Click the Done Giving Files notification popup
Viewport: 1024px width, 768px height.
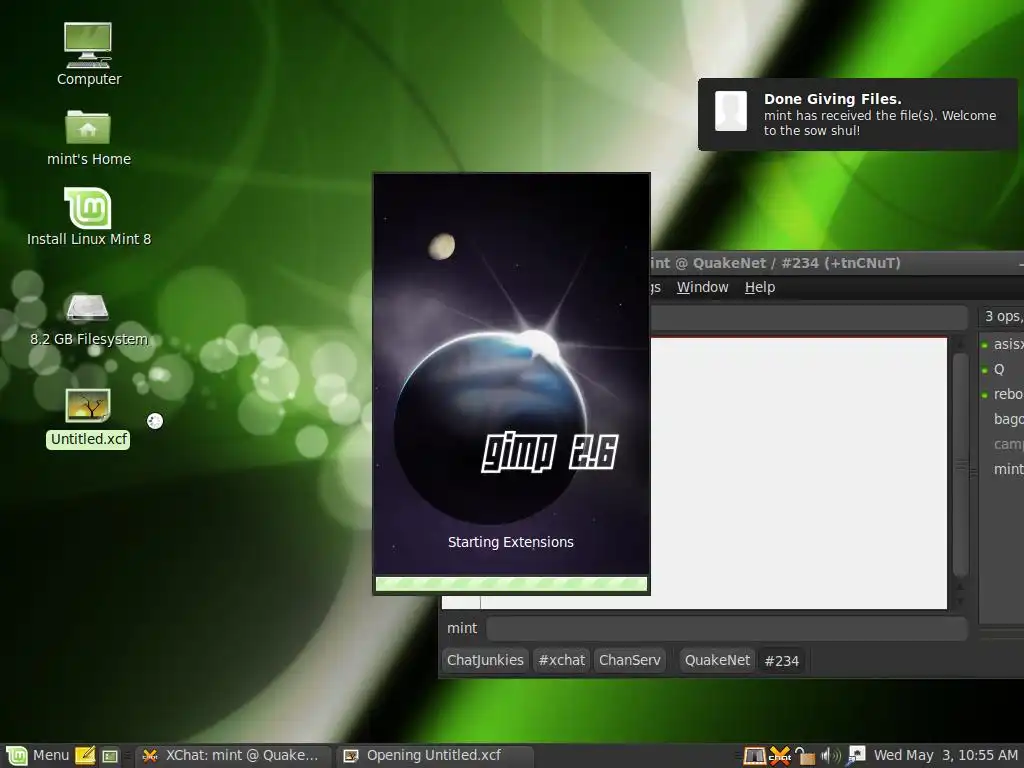click(x=857, y=114)
